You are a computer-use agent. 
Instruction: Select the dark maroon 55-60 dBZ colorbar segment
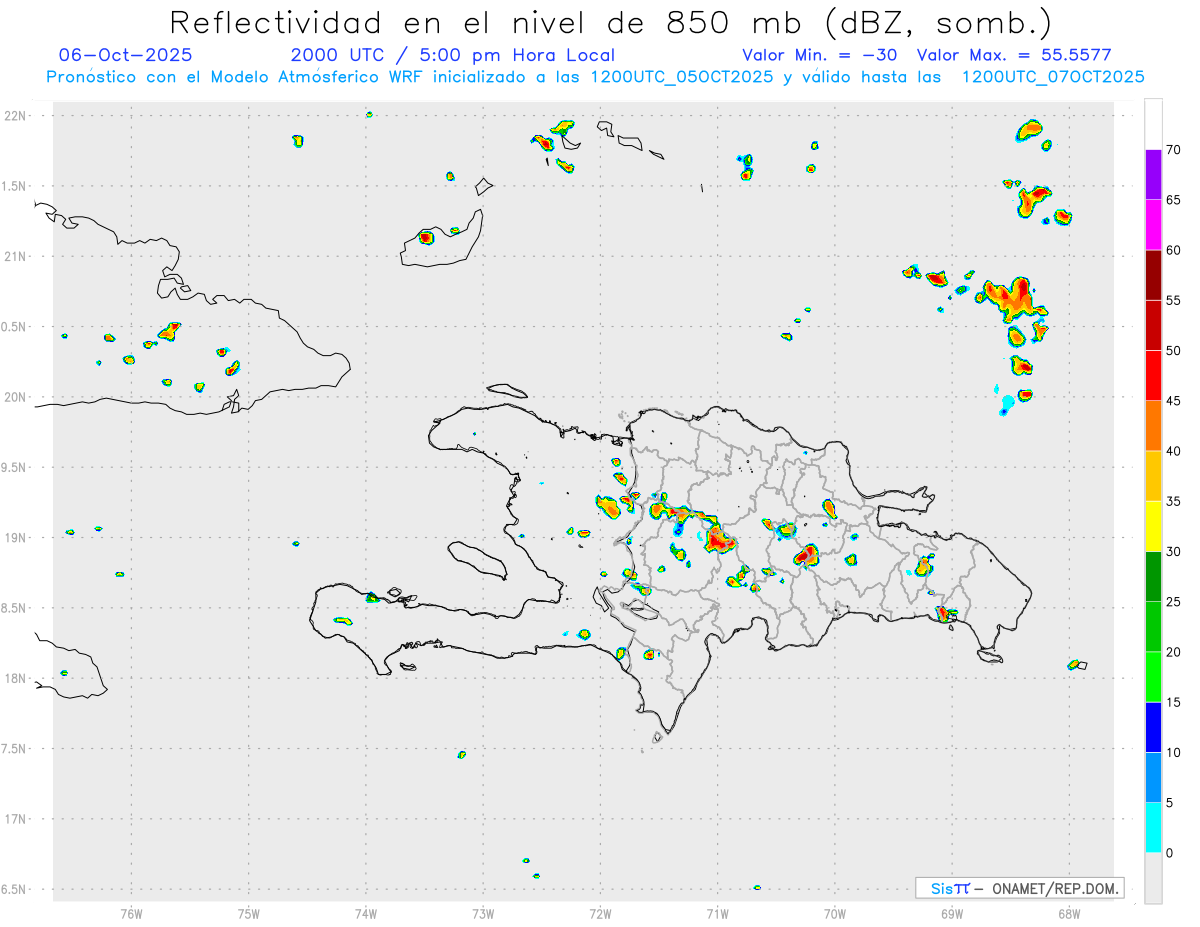pos(1153,275)
